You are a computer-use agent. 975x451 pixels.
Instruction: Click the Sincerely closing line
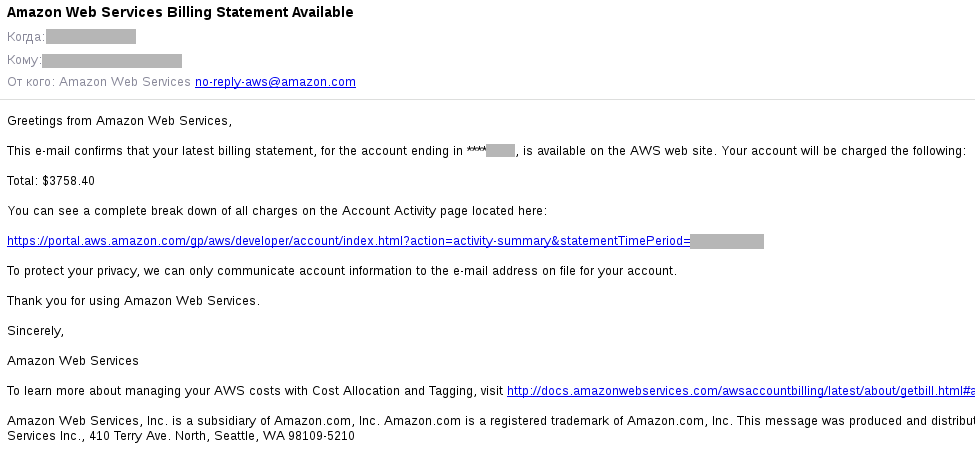point(35,331)
